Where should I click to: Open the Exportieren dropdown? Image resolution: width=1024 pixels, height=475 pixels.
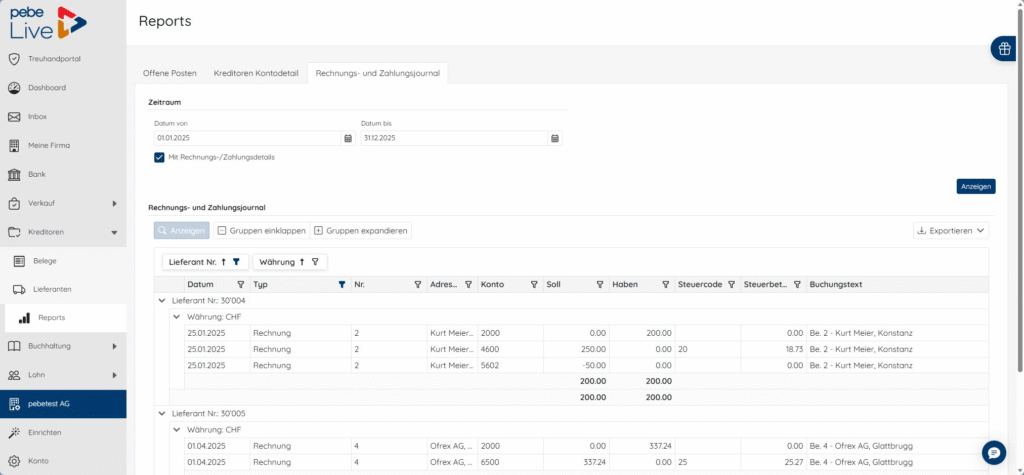click(951, 231)
